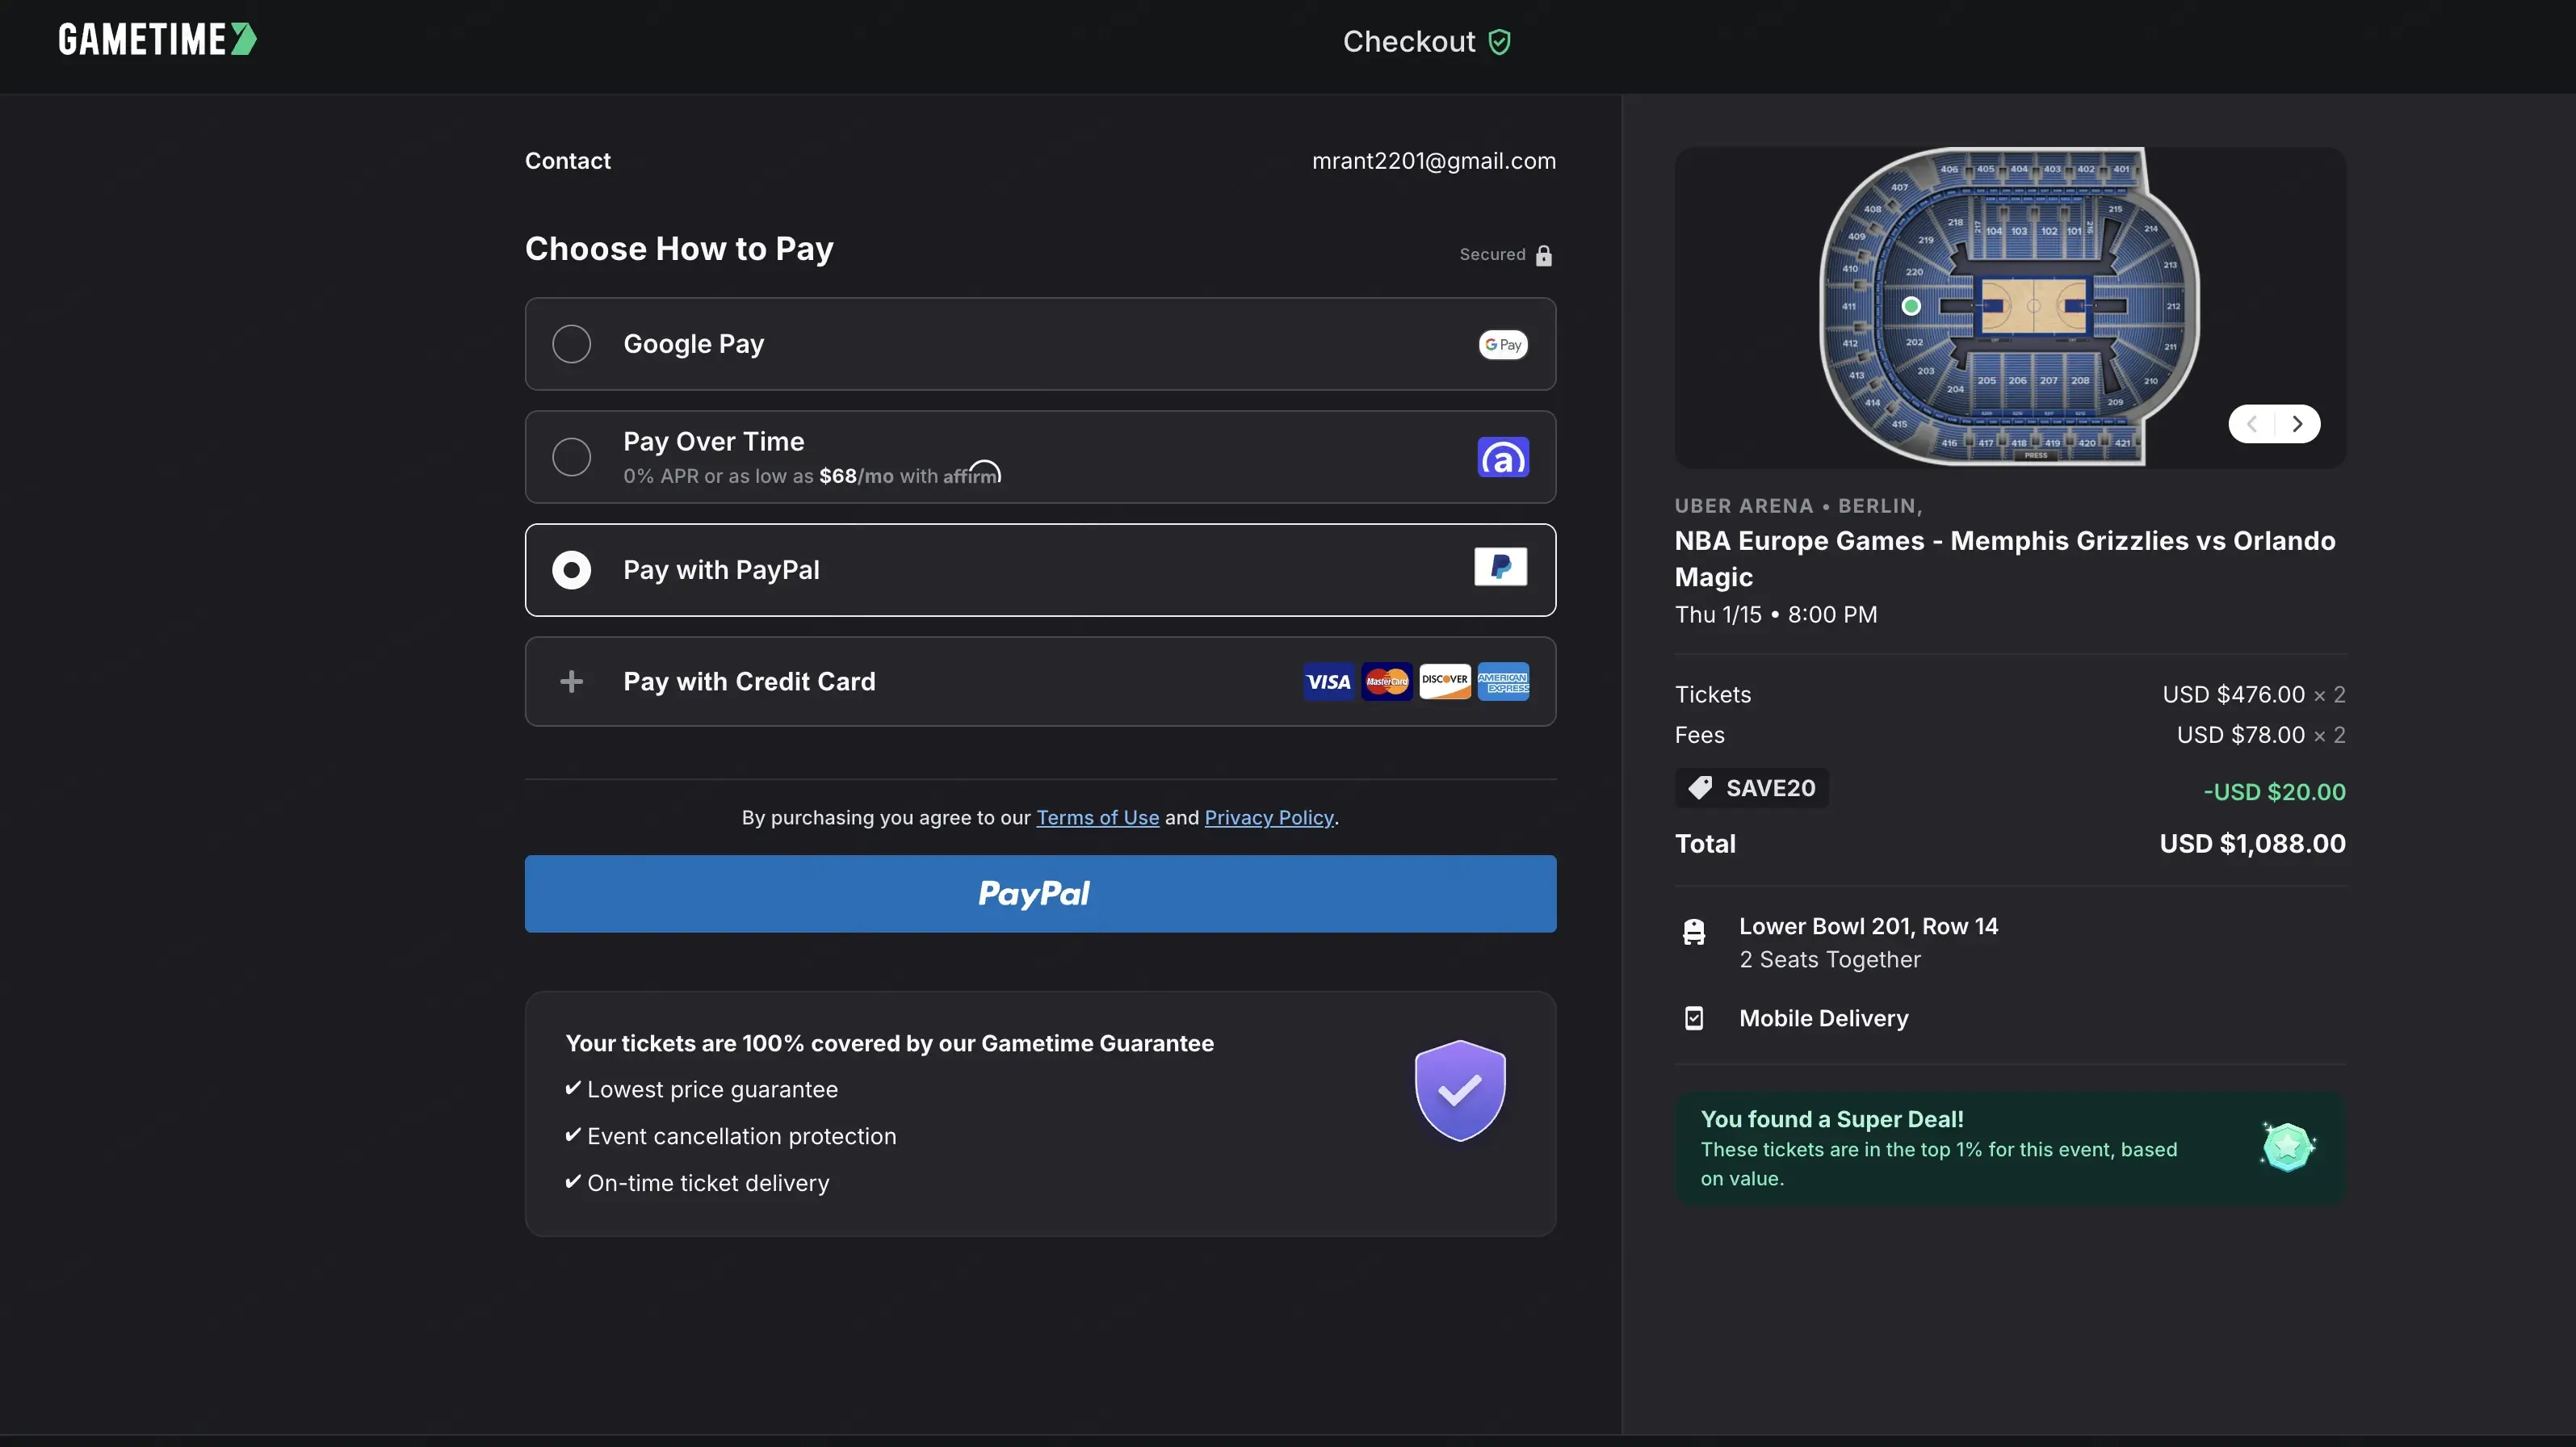Click the Affirm logo icon
This screenshot has height=1447, width=2576.
tap(1502, 457)
